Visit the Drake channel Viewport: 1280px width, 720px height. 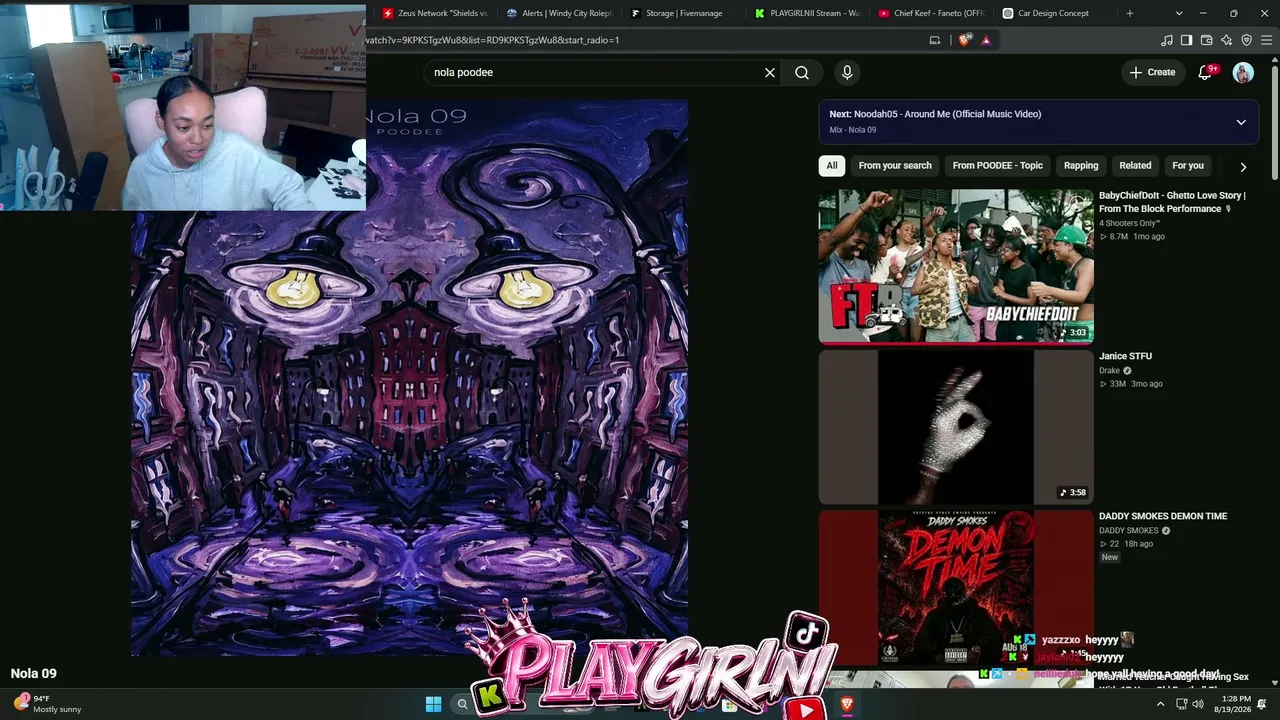point(1109,371)
